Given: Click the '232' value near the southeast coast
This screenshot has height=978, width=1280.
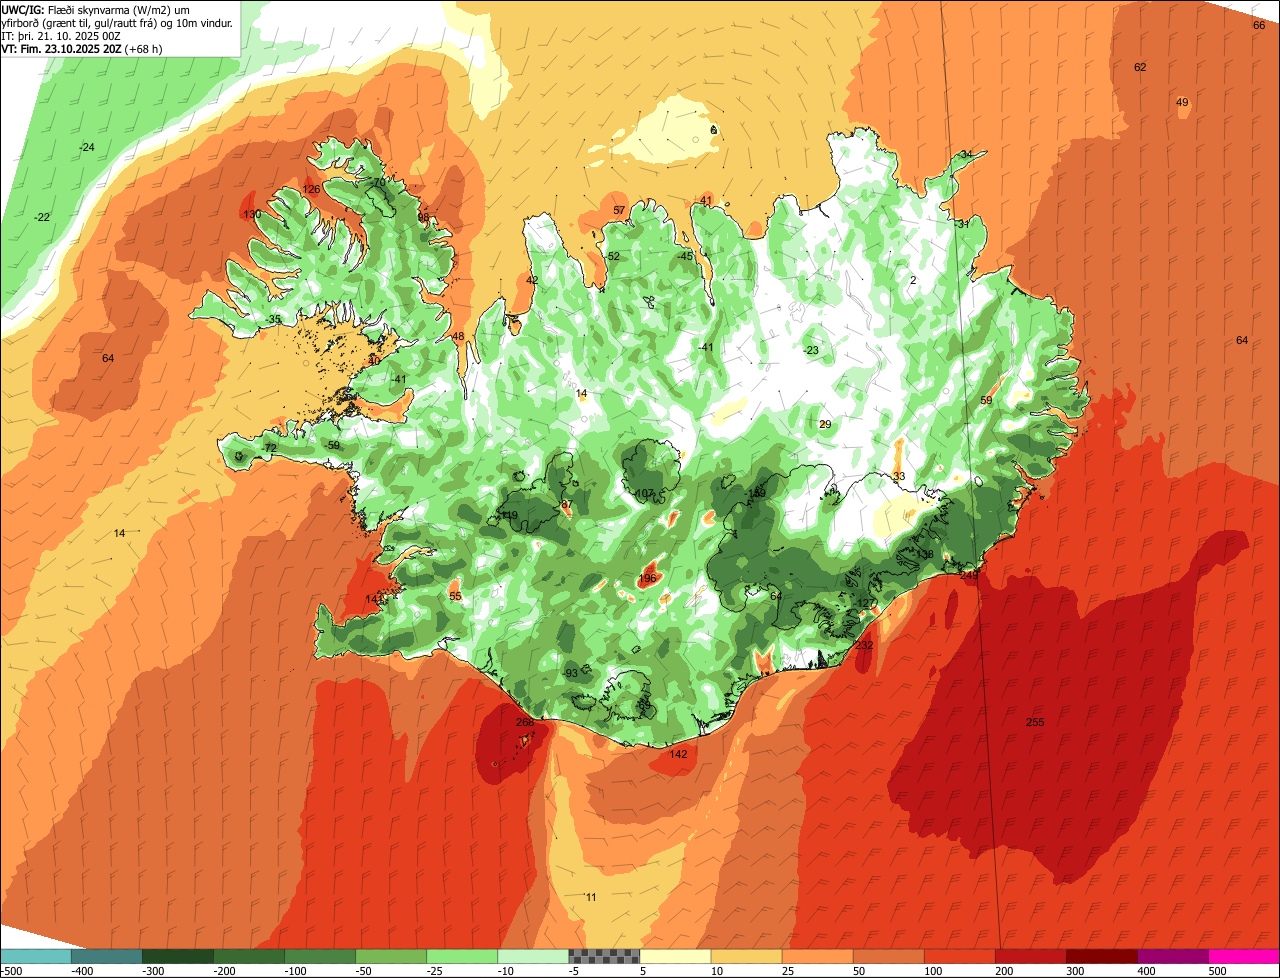Looking at the screenshot, I should (x=864, y=646).
